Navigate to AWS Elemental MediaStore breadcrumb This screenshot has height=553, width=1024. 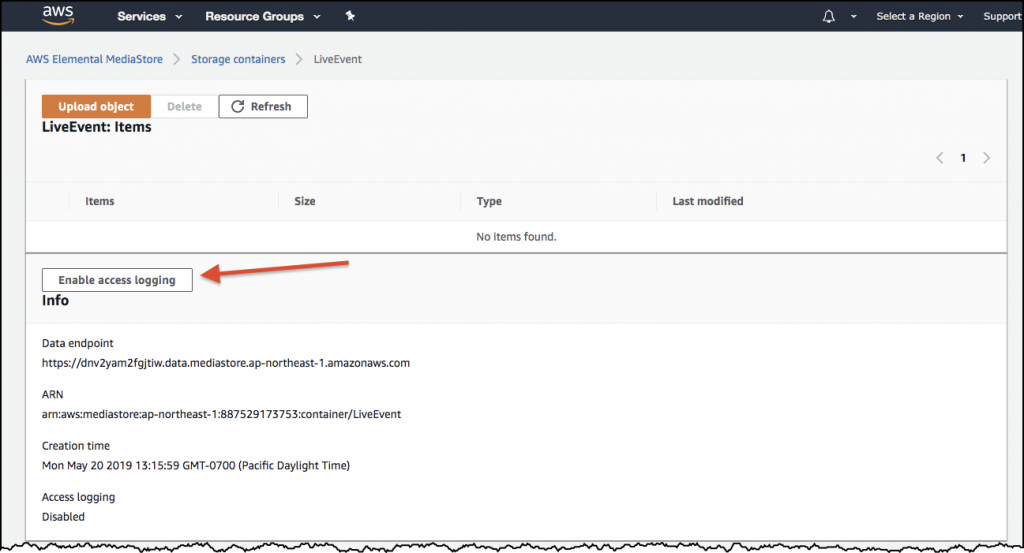[x=94, y=59]
